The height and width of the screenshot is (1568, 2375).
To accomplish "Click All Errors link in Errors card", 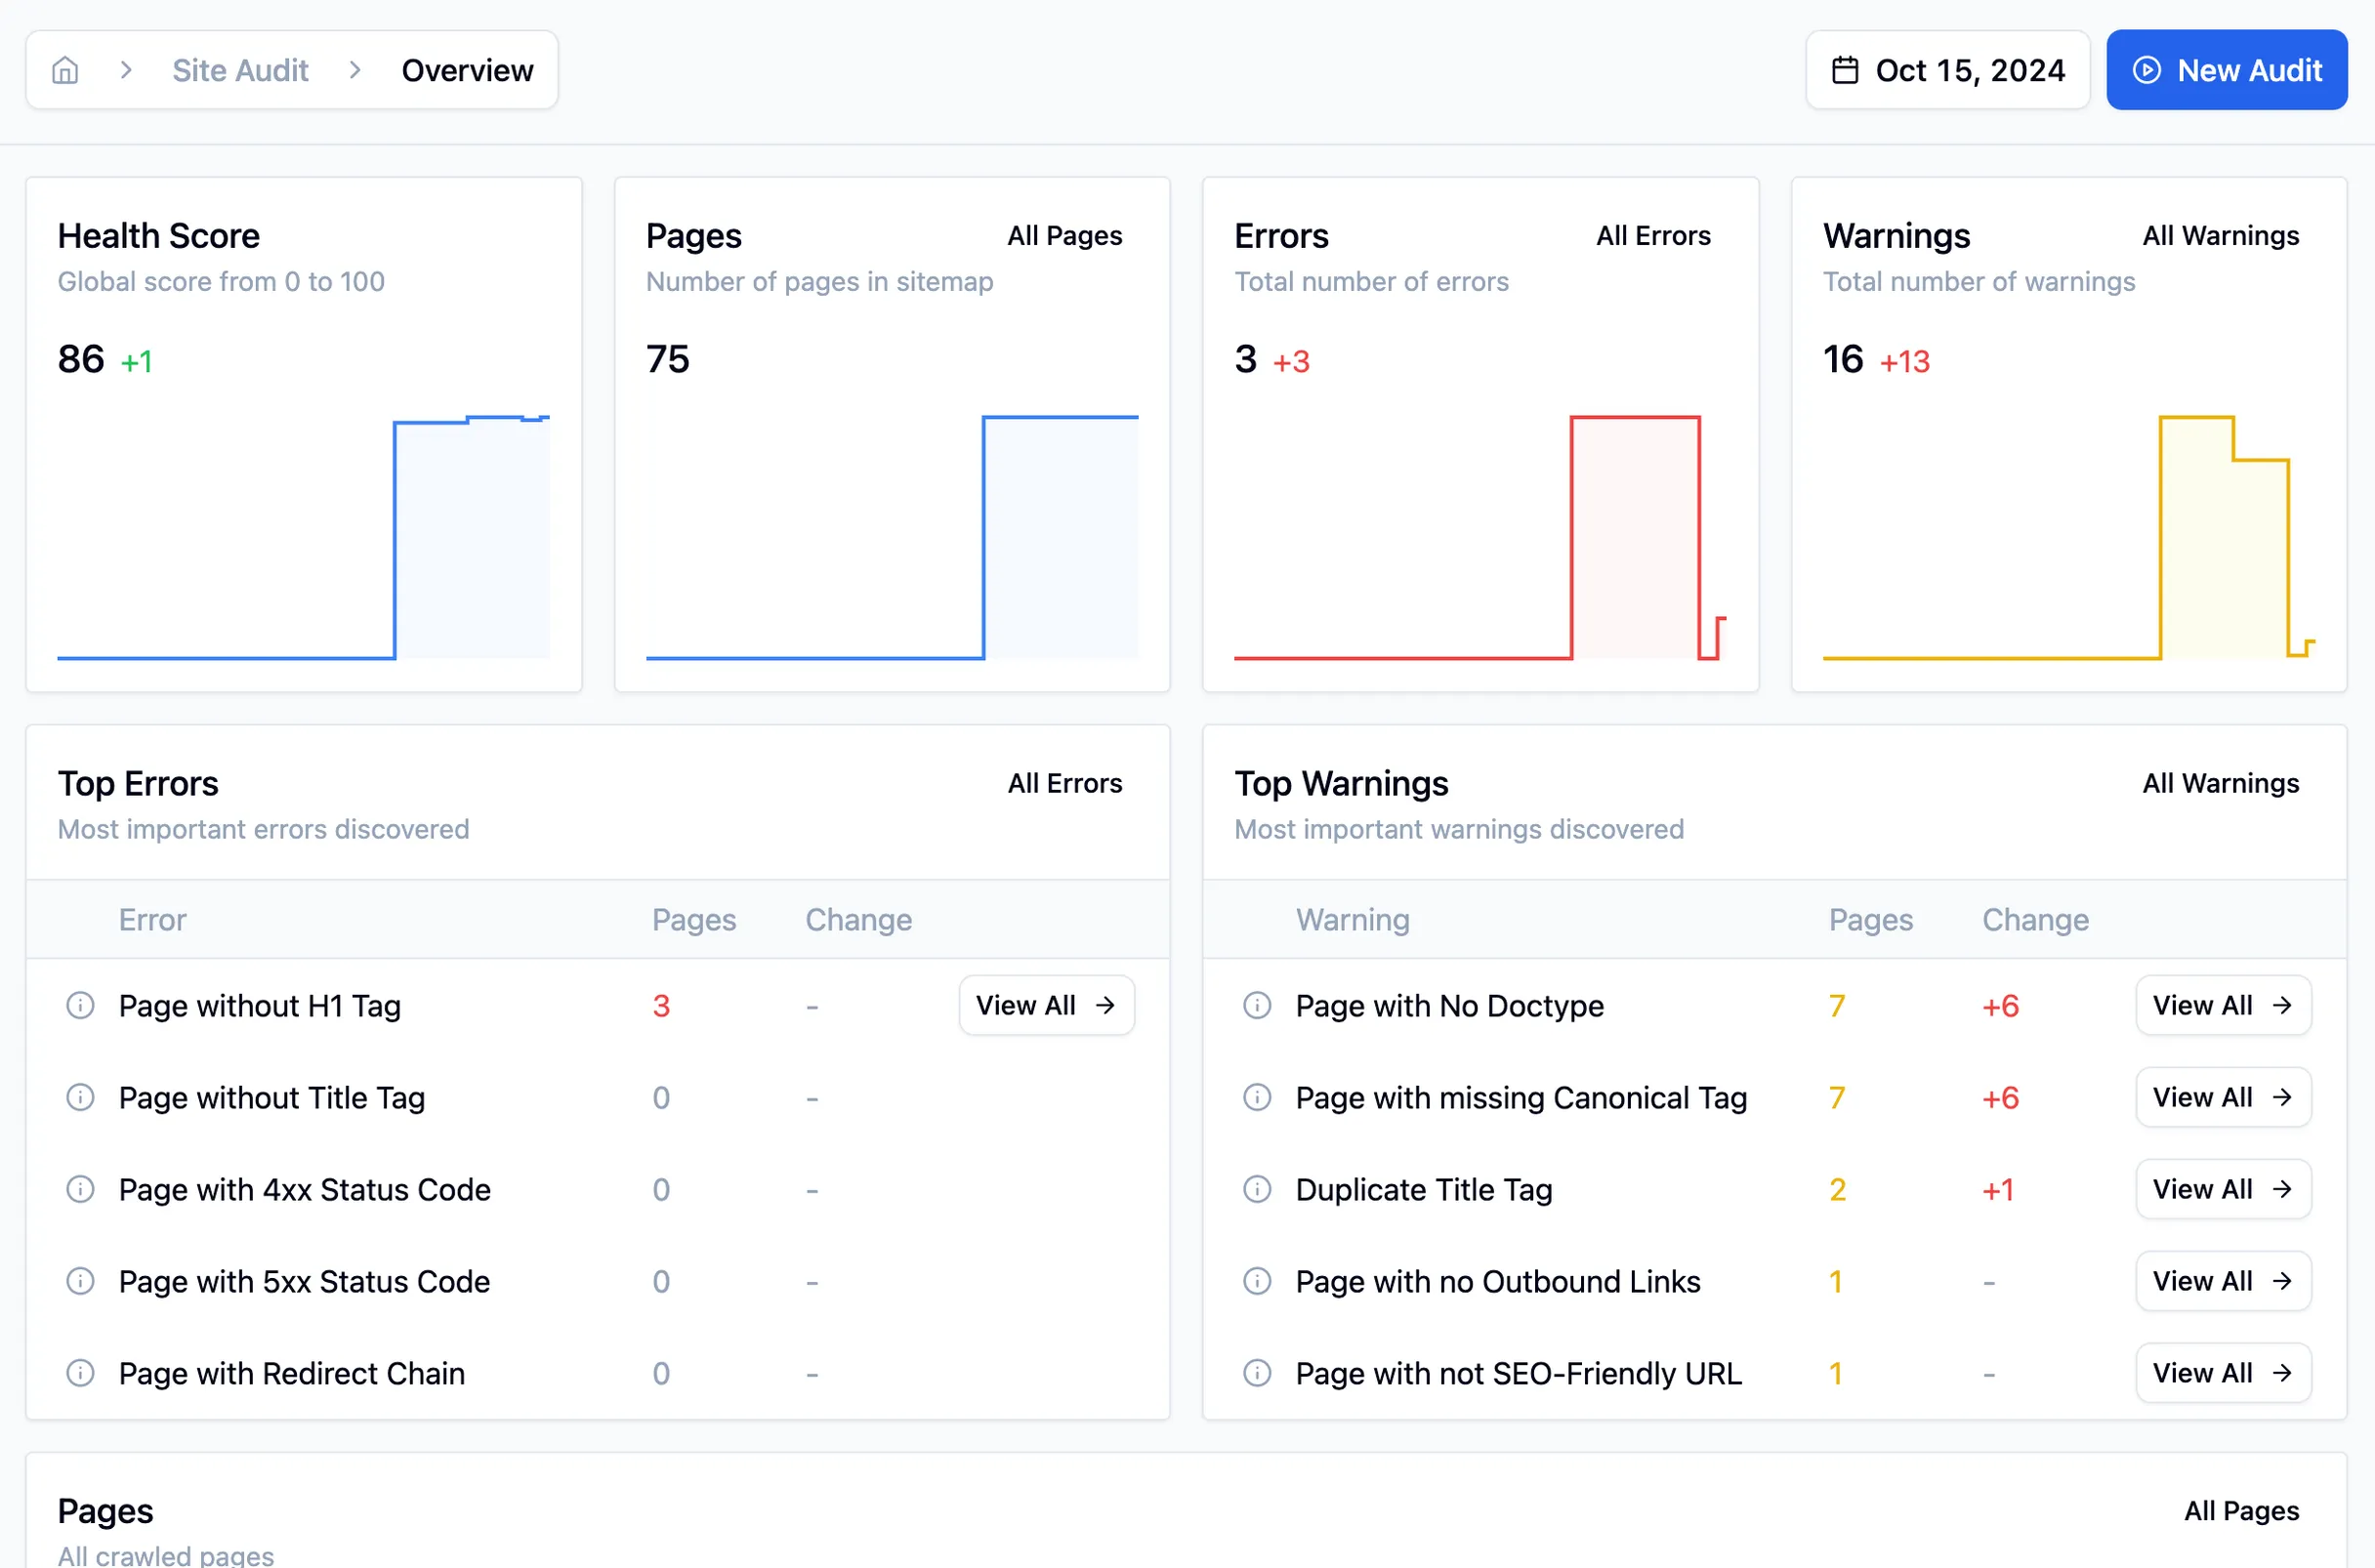I will [x=1652, y=234].
